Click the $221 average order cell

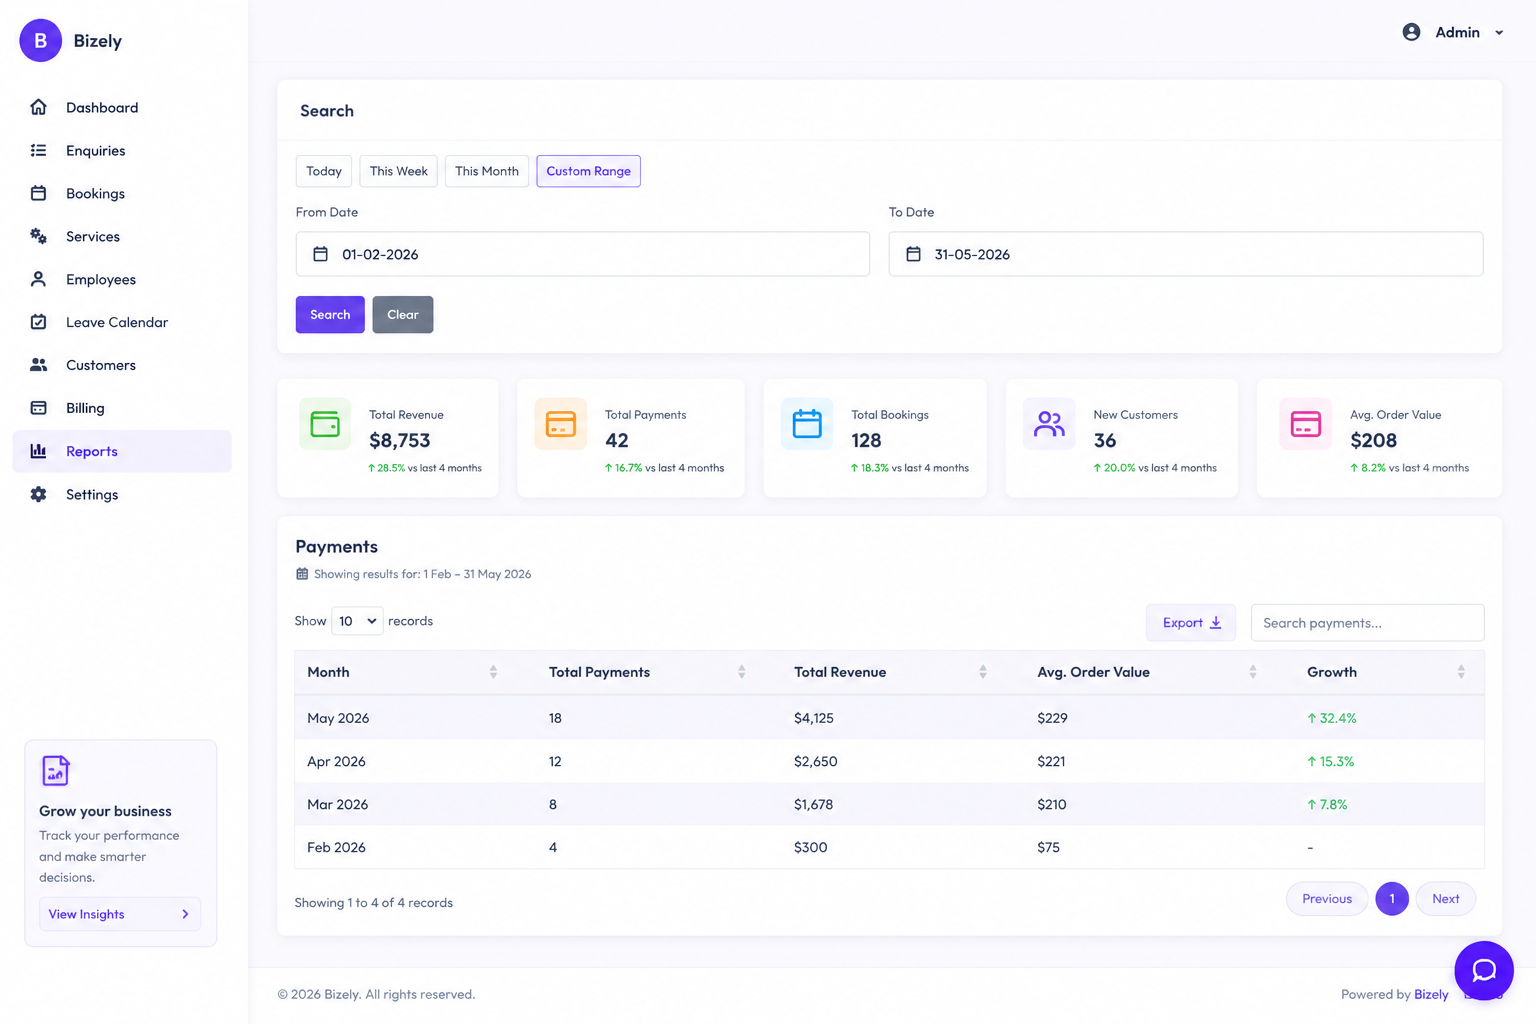pyautogui.click(x=1051, y=761)
